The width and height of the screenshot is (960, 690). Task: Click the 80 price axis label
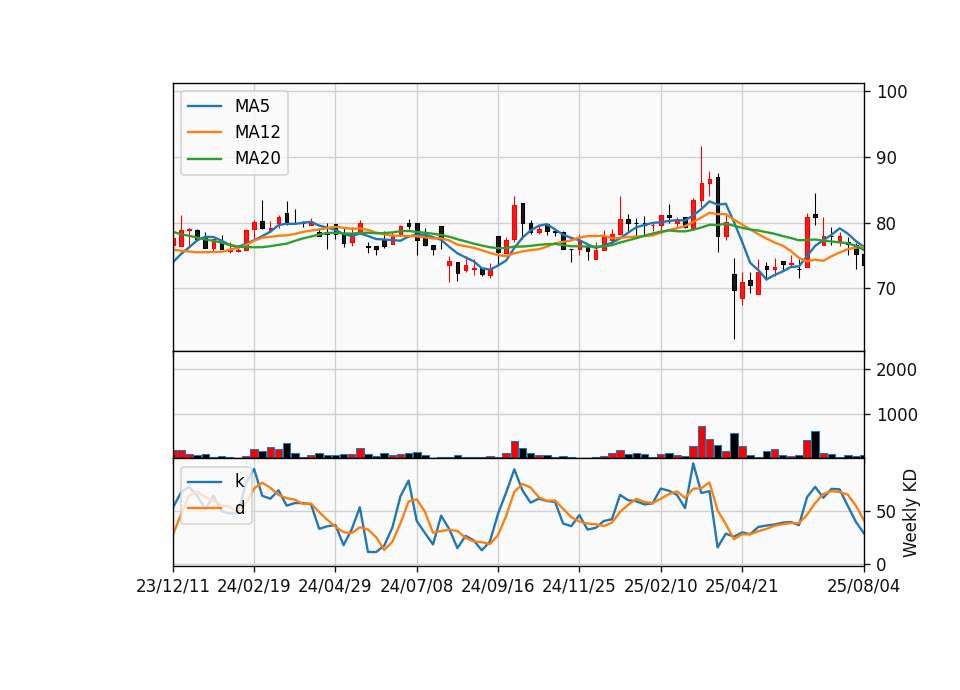887,223
